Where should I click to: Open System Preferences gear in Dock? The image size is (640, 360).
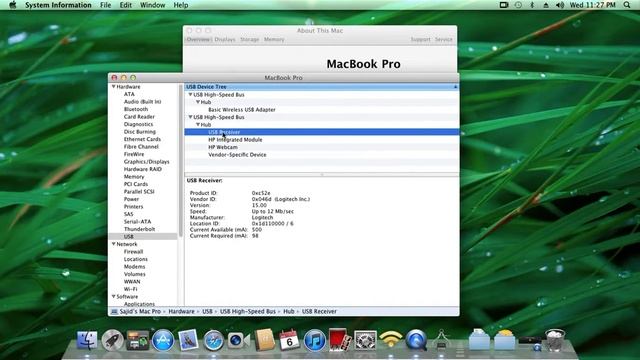pyautogui.click(x=365, y=340)
